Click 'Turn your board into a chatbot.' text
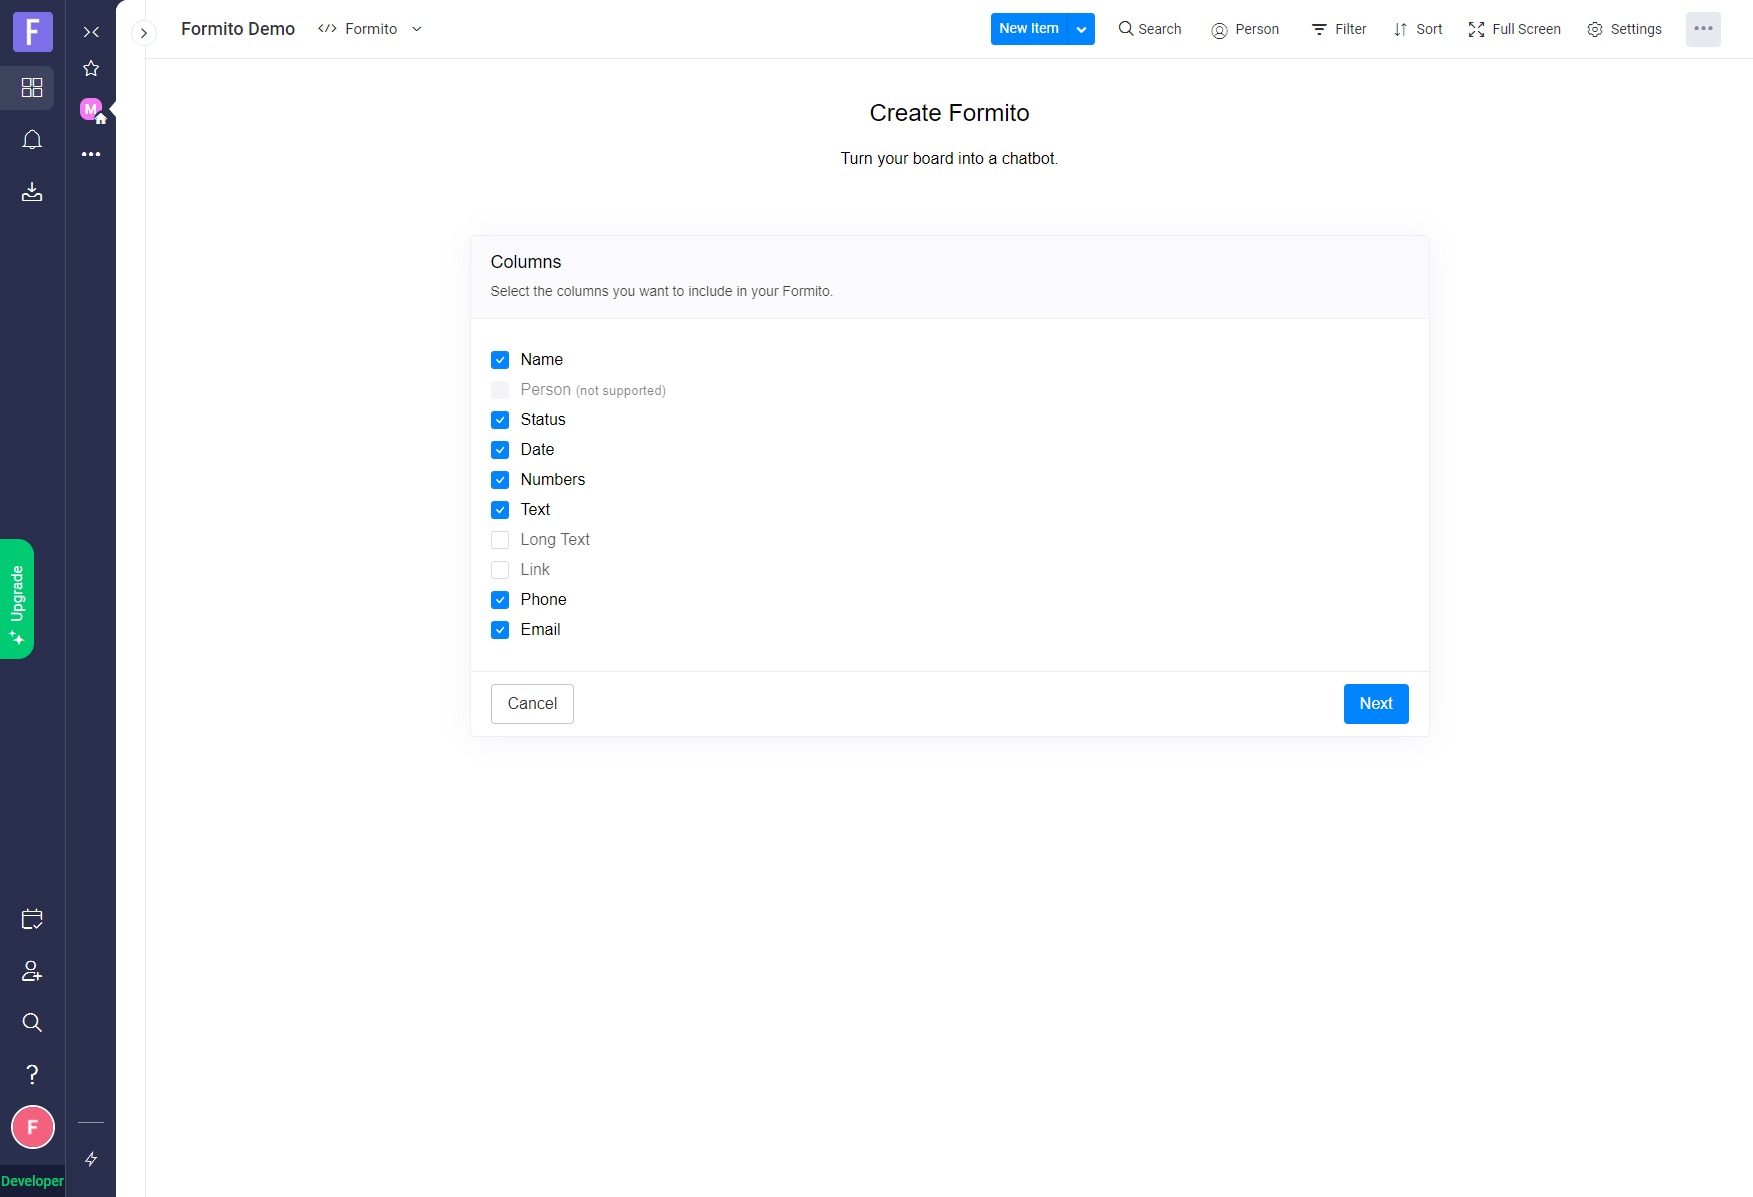Screen dimensions: 1753x1197 click(949, 159)
